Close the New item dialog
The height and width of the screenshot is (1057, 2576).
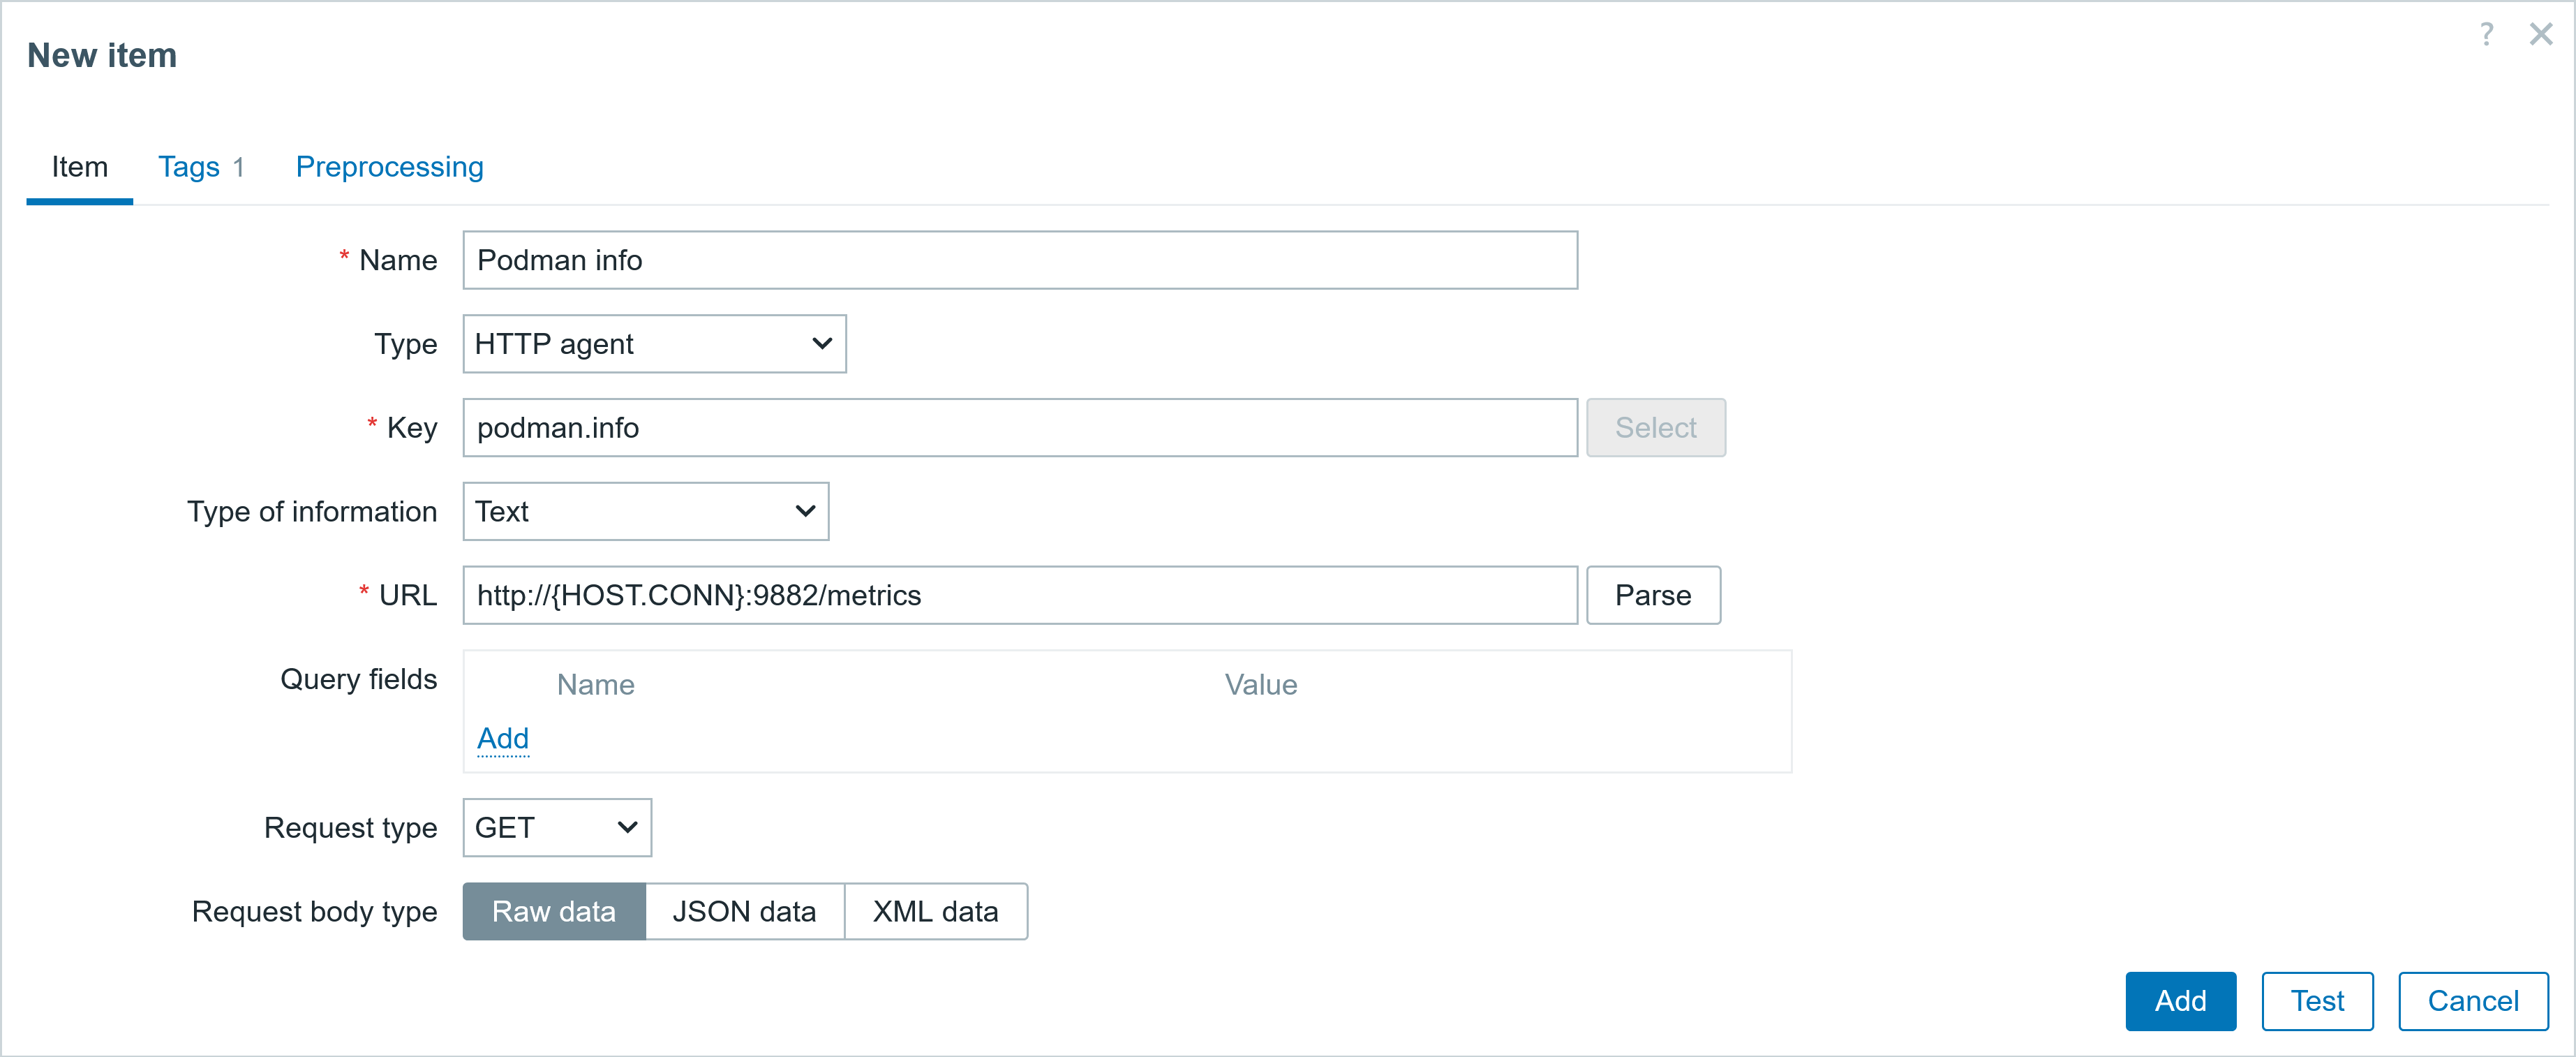pos(2541,35)
